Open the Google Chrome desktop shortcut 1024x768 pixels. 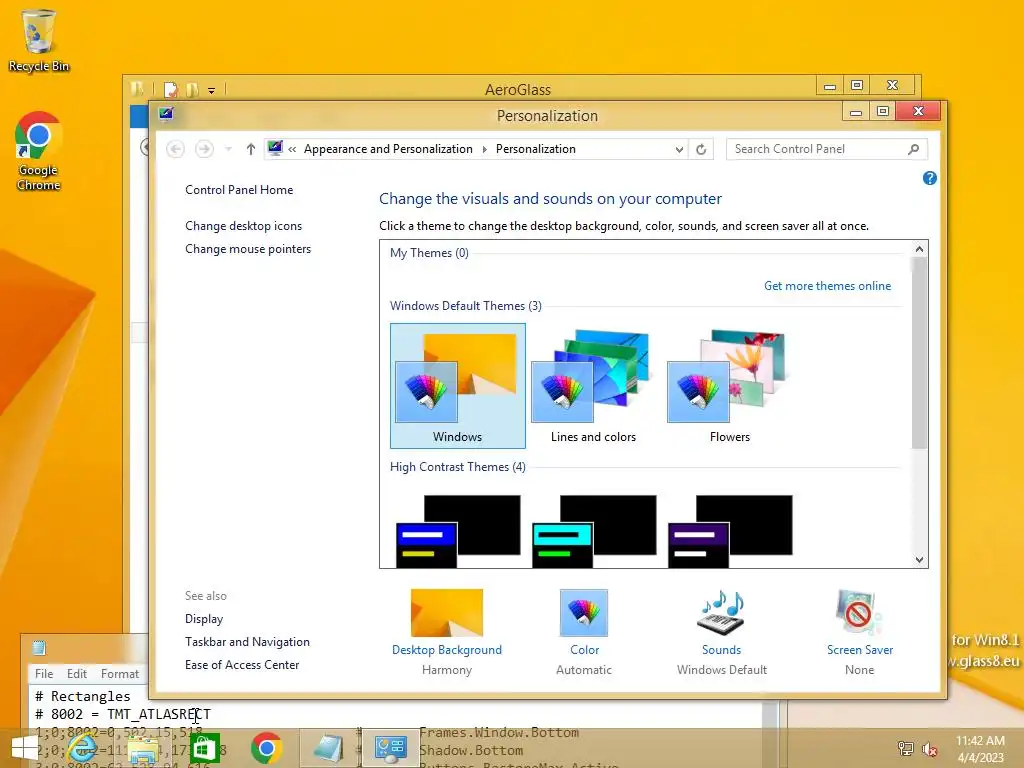click(39, 150)
